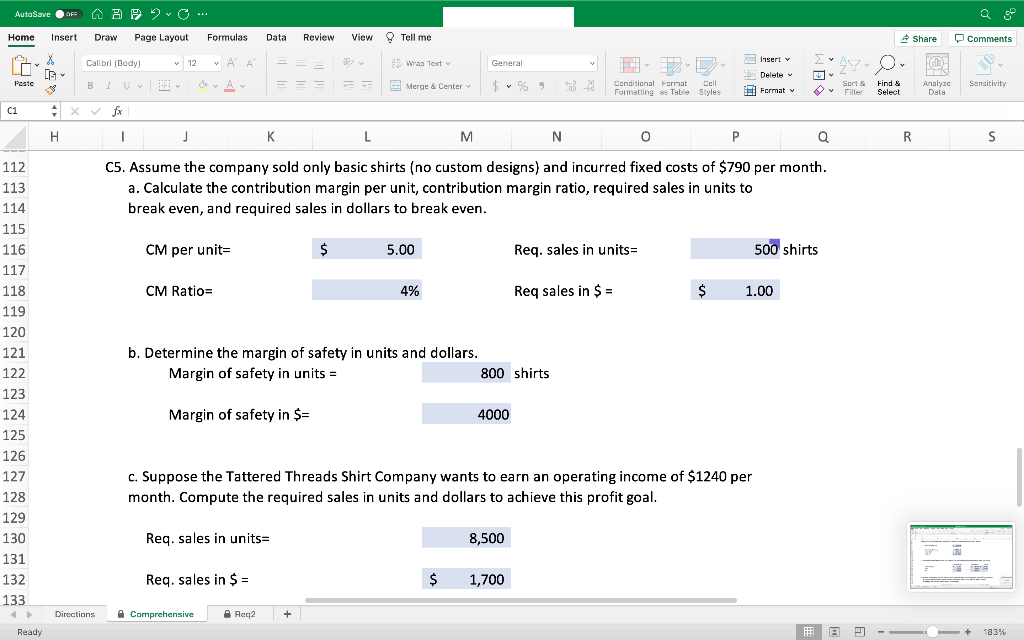Click Merge & Center
This screenshot has width=1024, height=640.
pos(430,86)
